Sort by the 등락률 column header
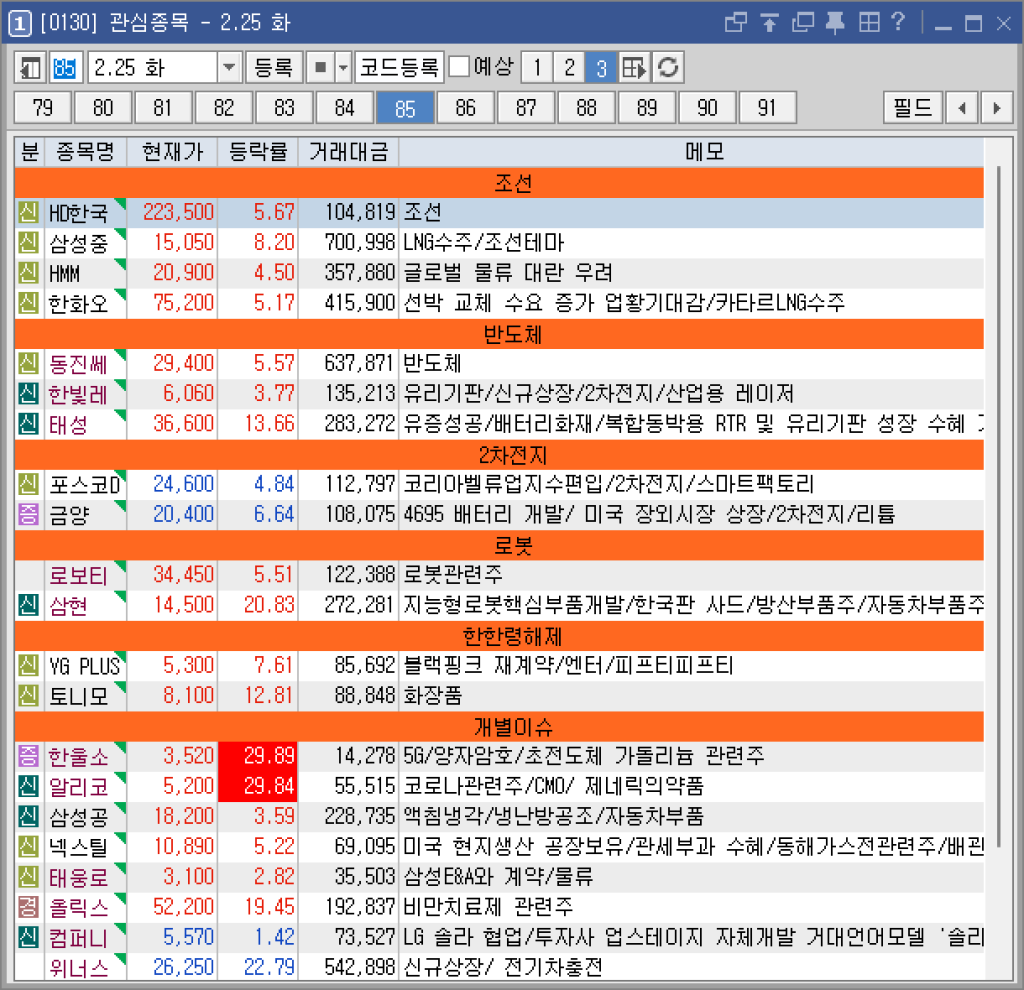The width and height of the screenshot is (1024, 990). [258, 152]
